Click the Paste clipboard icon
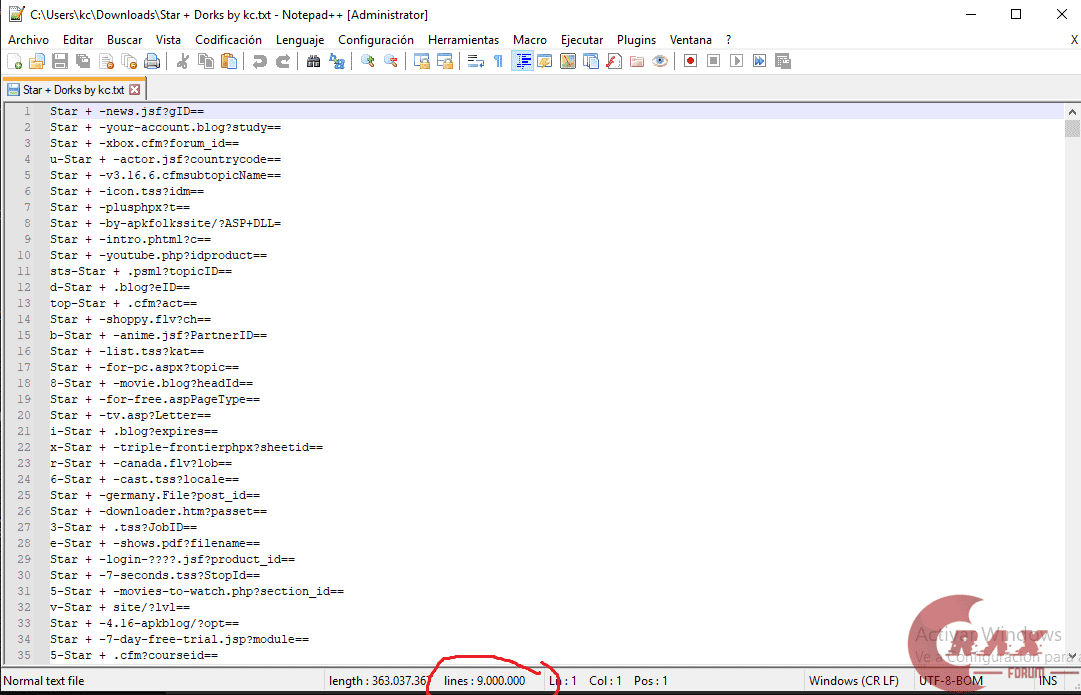The width and height of the screenshot is (1081, 695). [x=229, y=61]
